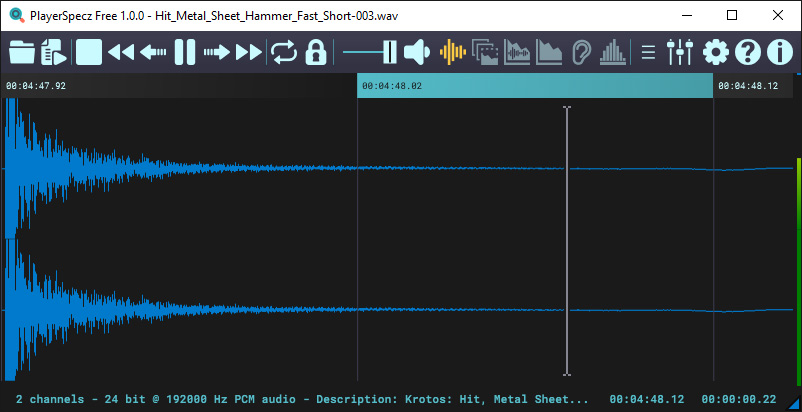Mute audio with the speaker icon
The height and width of the screenshot is (412, 802).
(417, 52)
